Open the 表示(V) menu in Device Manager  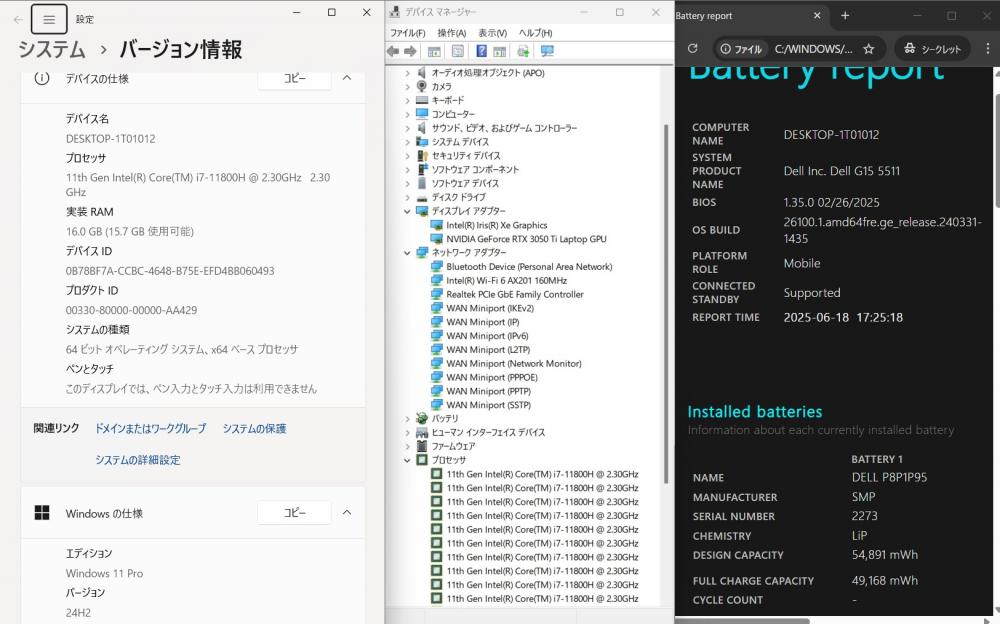[492, 33]
